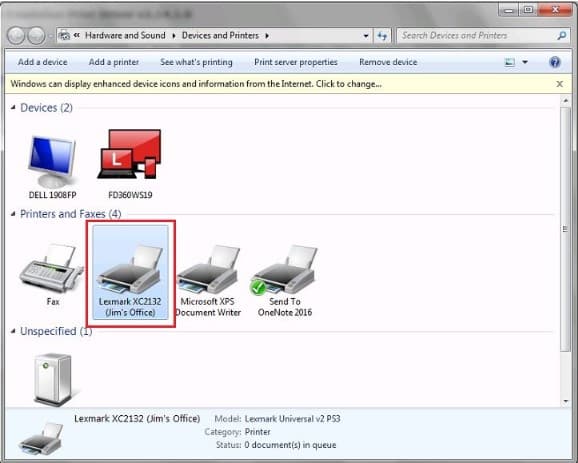Image resolution: width=578 pixels, height=463 pixels.
Task: Select the unspecified tower device icon
Action: (52, 379)
